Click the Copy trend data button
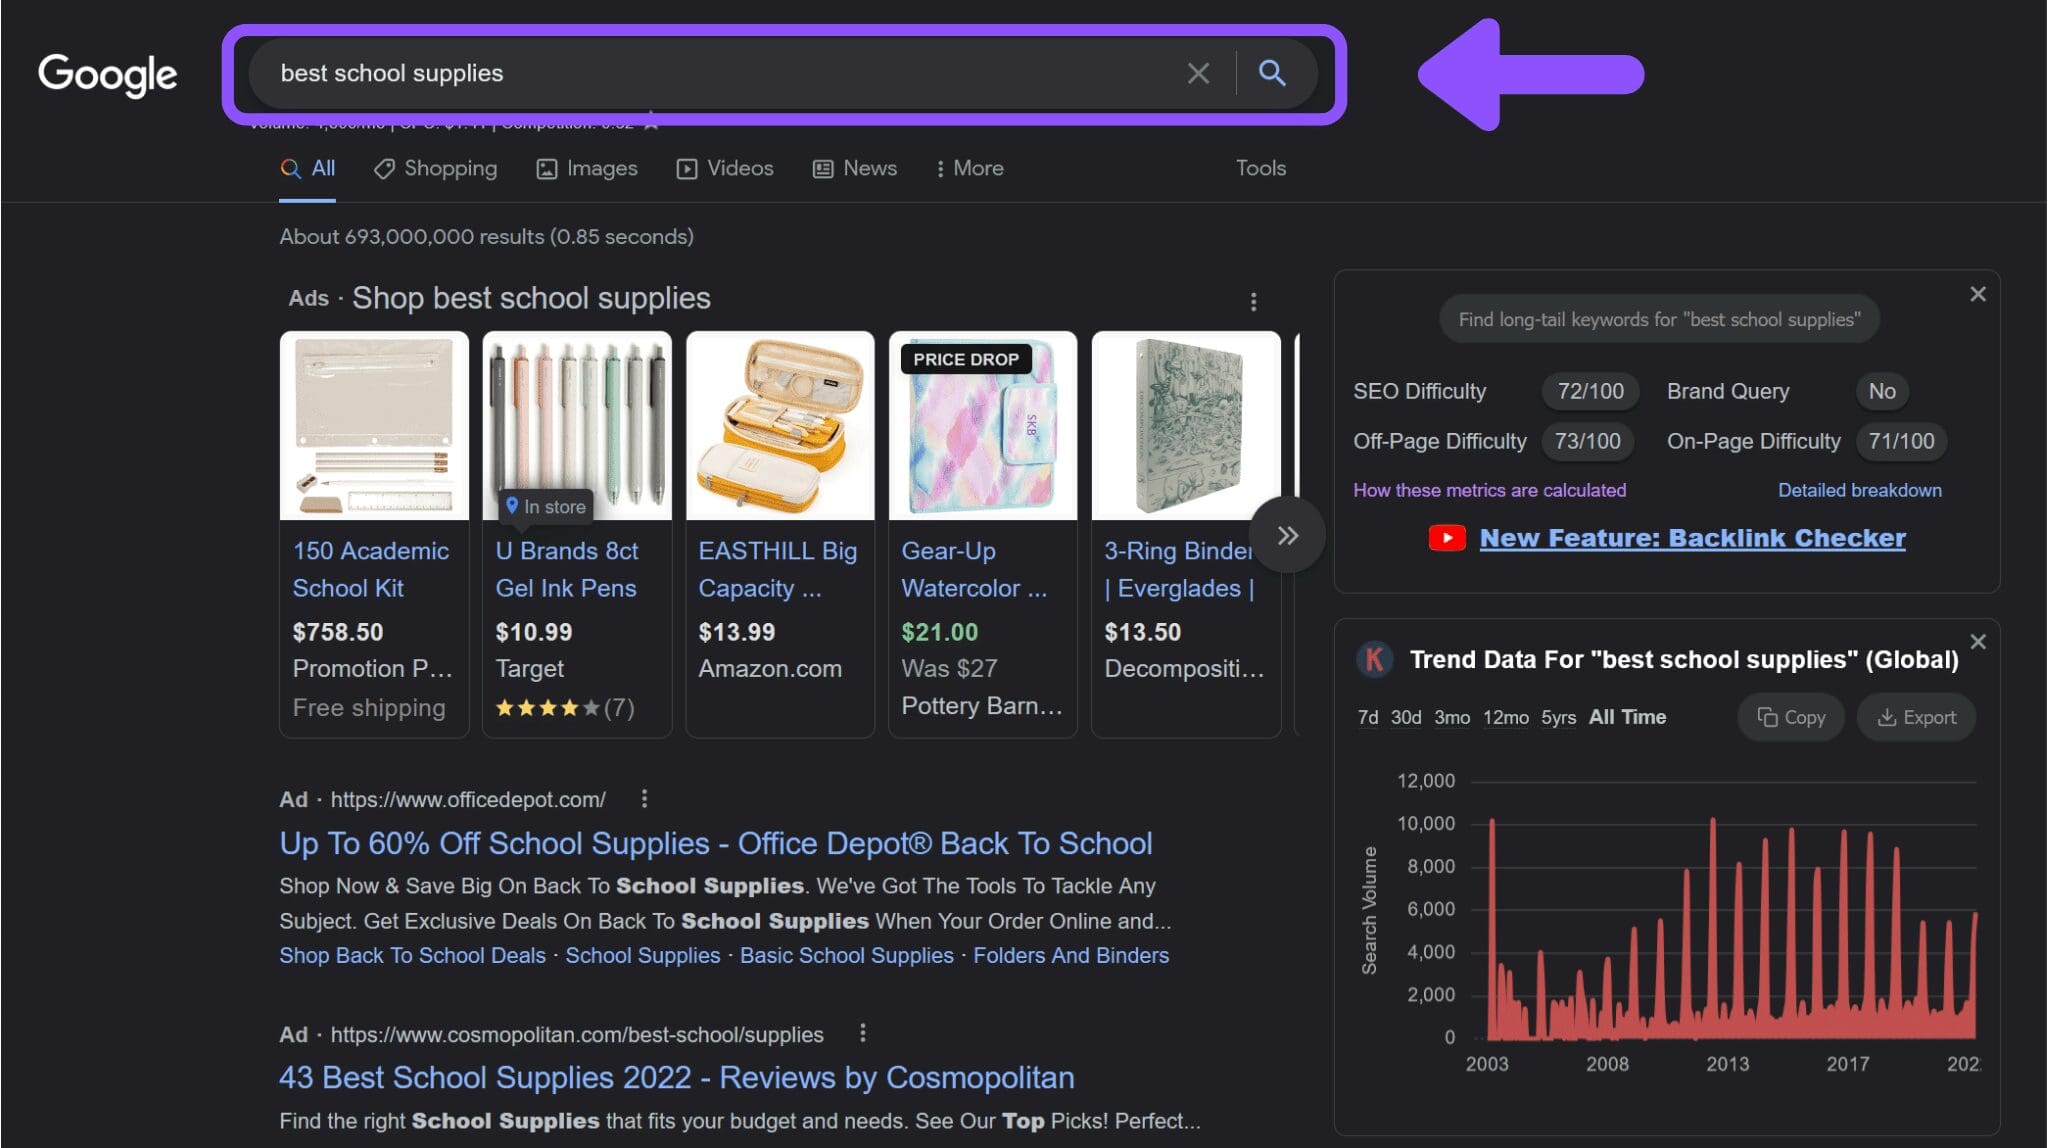The width and height of the screenshot is (2048, 1148). 1790,717
